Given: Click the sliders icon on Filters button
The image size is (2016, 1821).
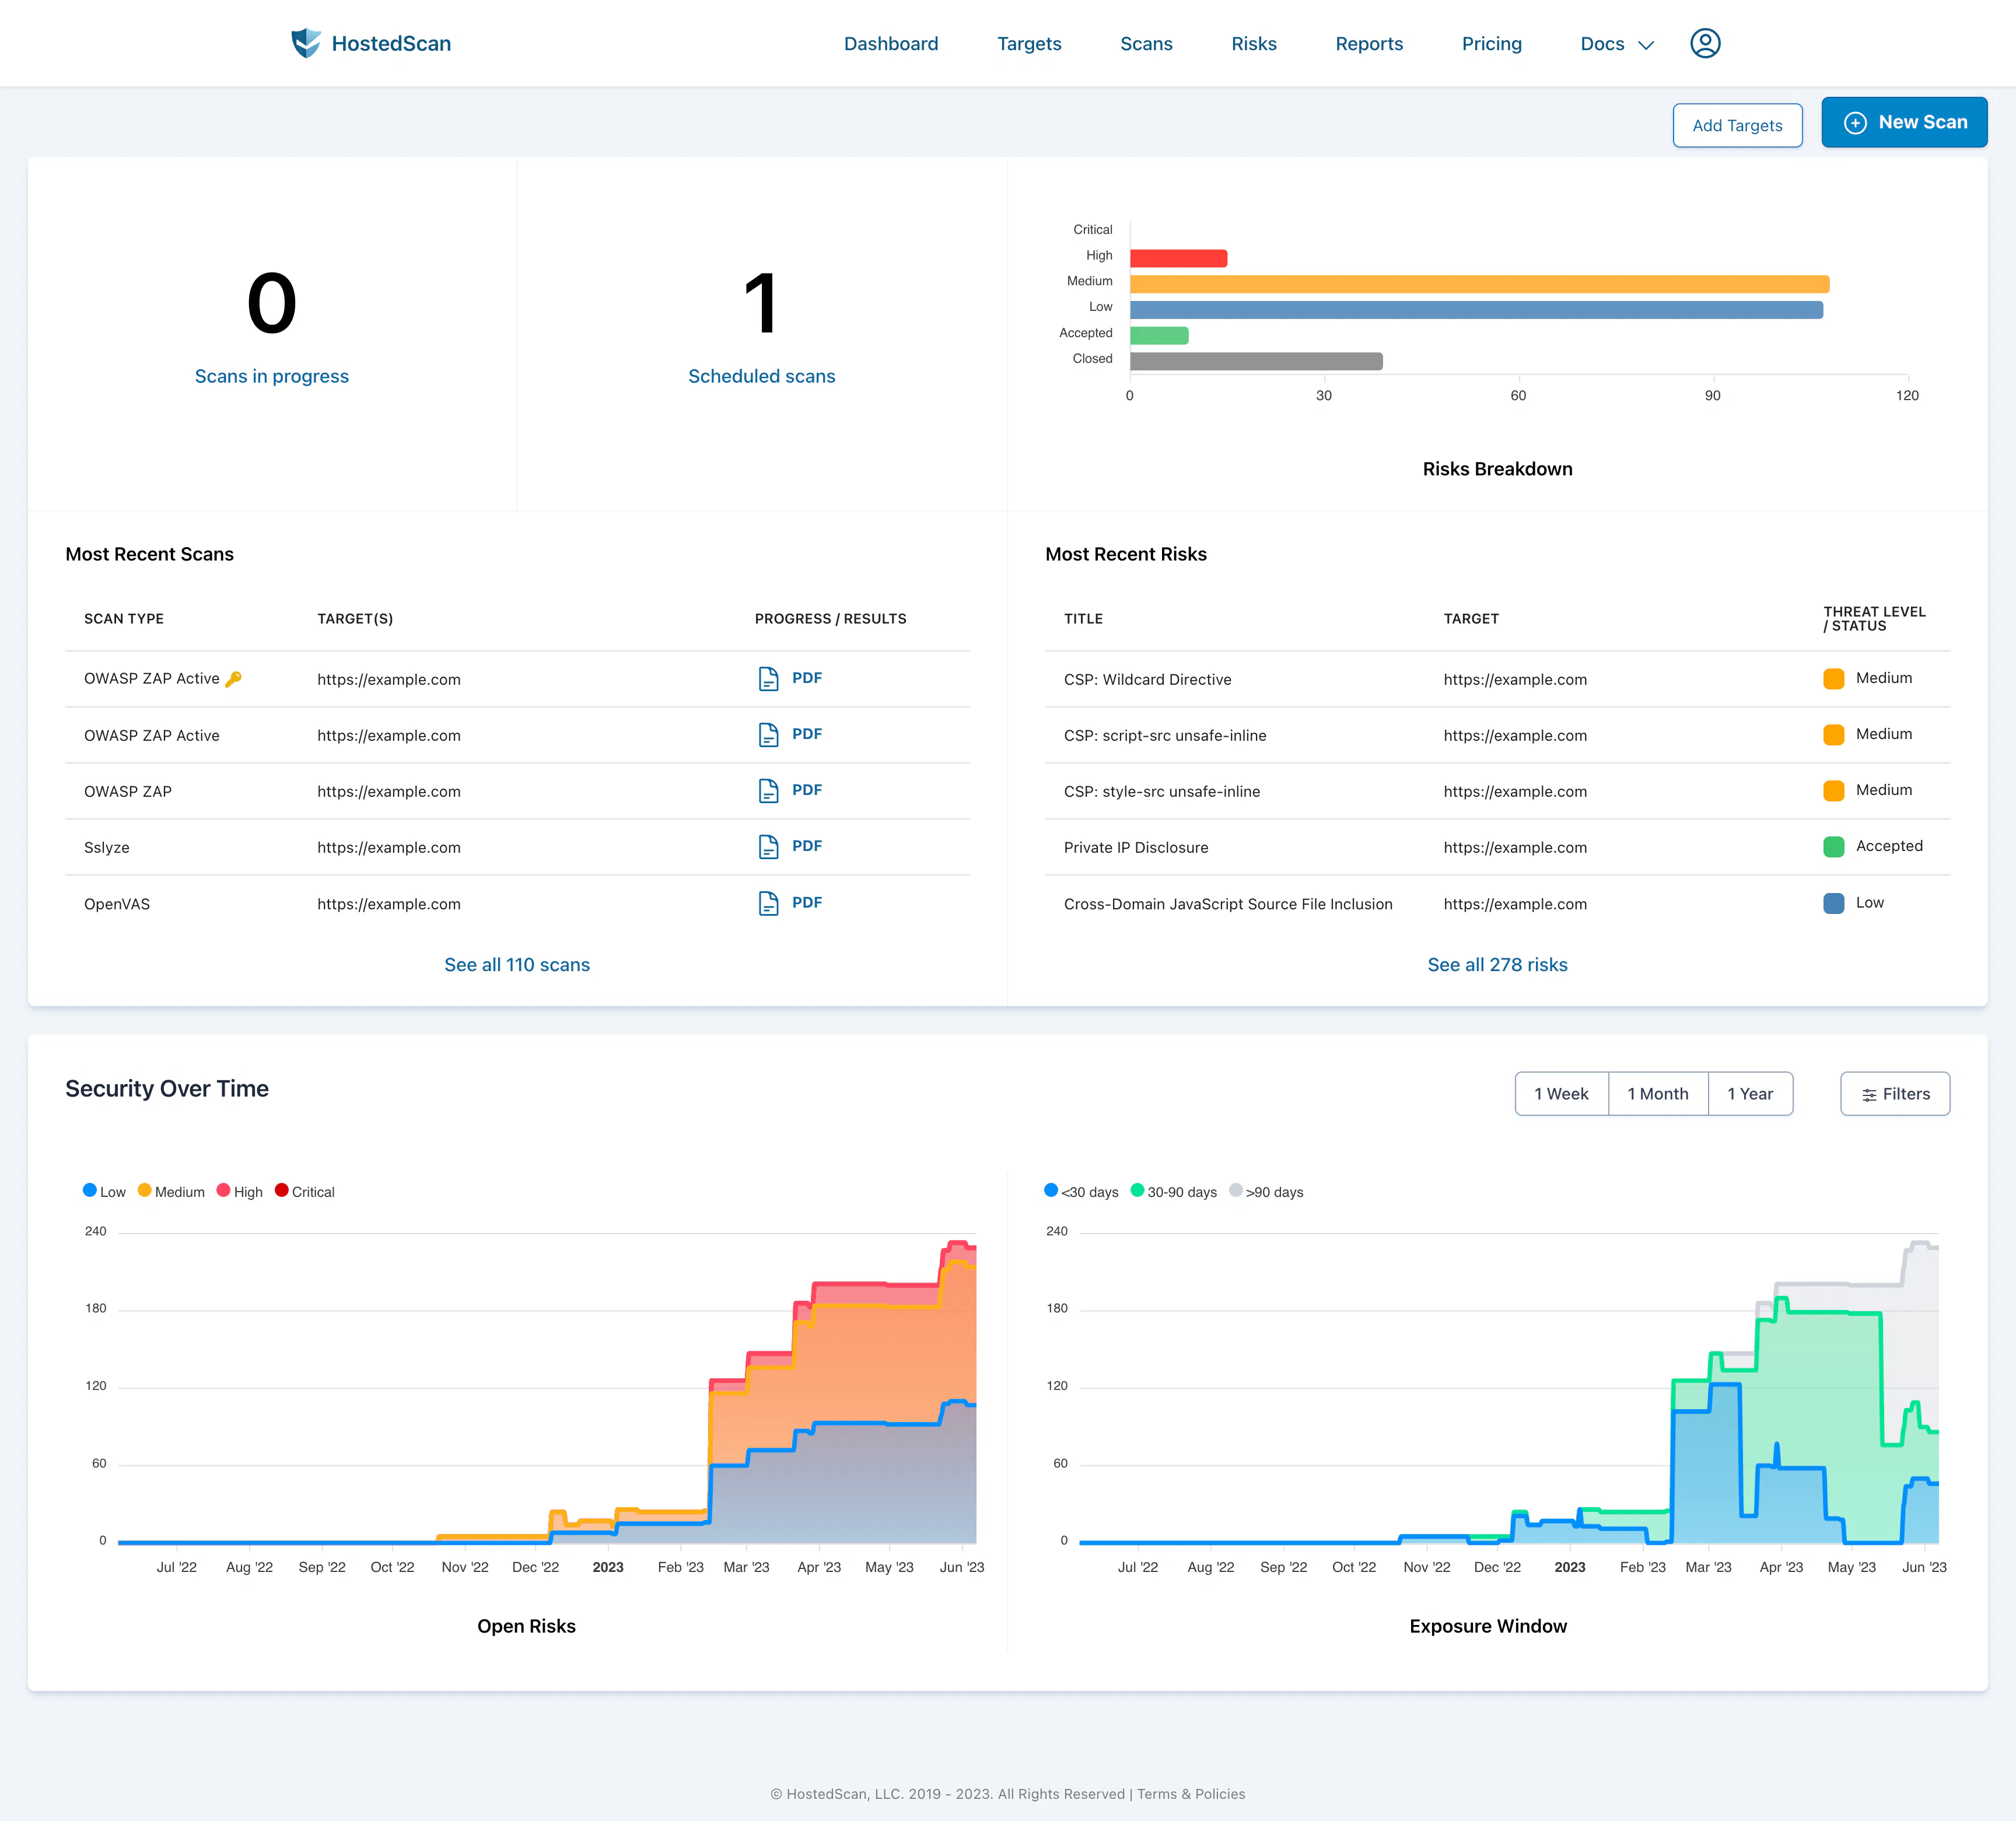Looking at the screenshot, I should (x=1869, y=1095).
